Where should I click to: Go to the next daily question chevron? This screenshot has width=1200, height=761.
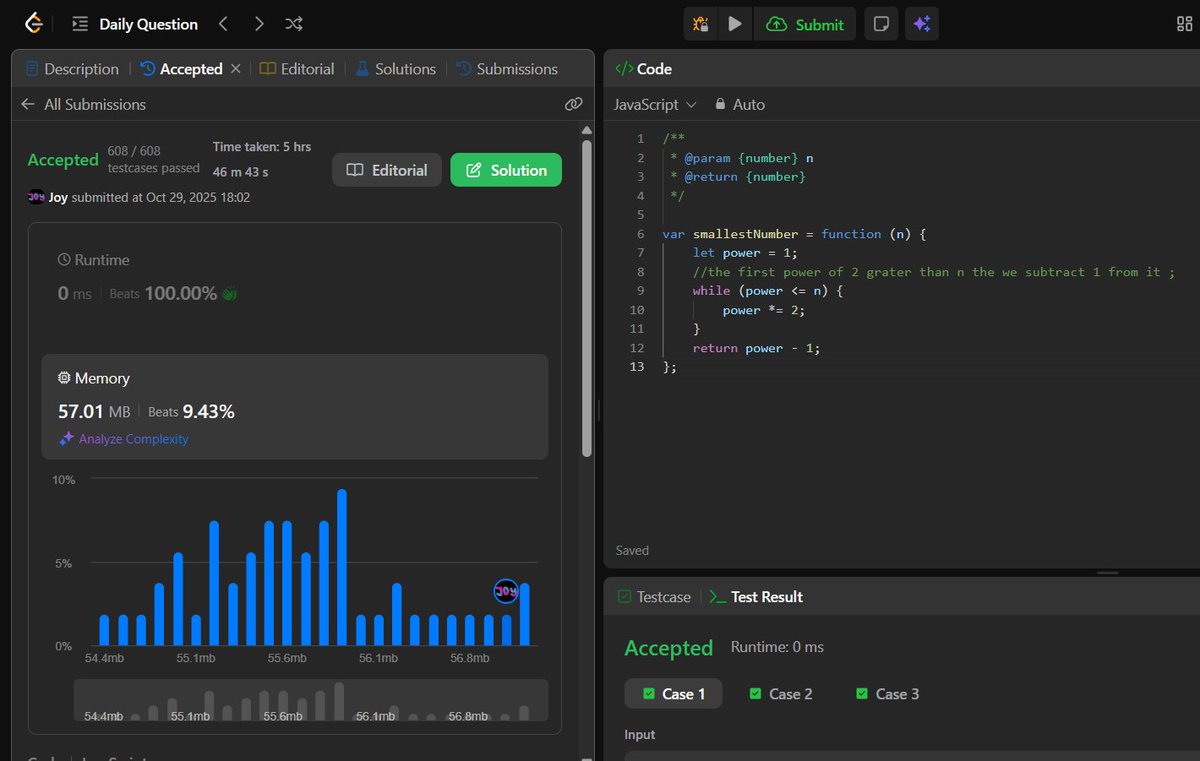tap(259, 23)
